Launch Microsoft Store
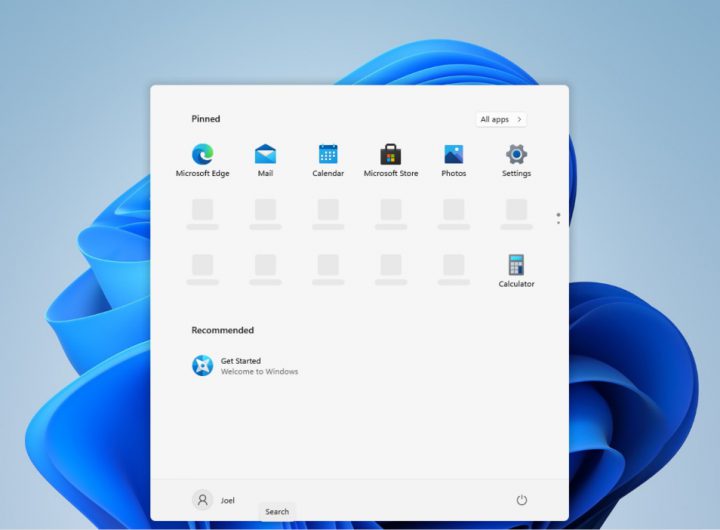This screenshot has width=720, height=530. click(391, 155)
